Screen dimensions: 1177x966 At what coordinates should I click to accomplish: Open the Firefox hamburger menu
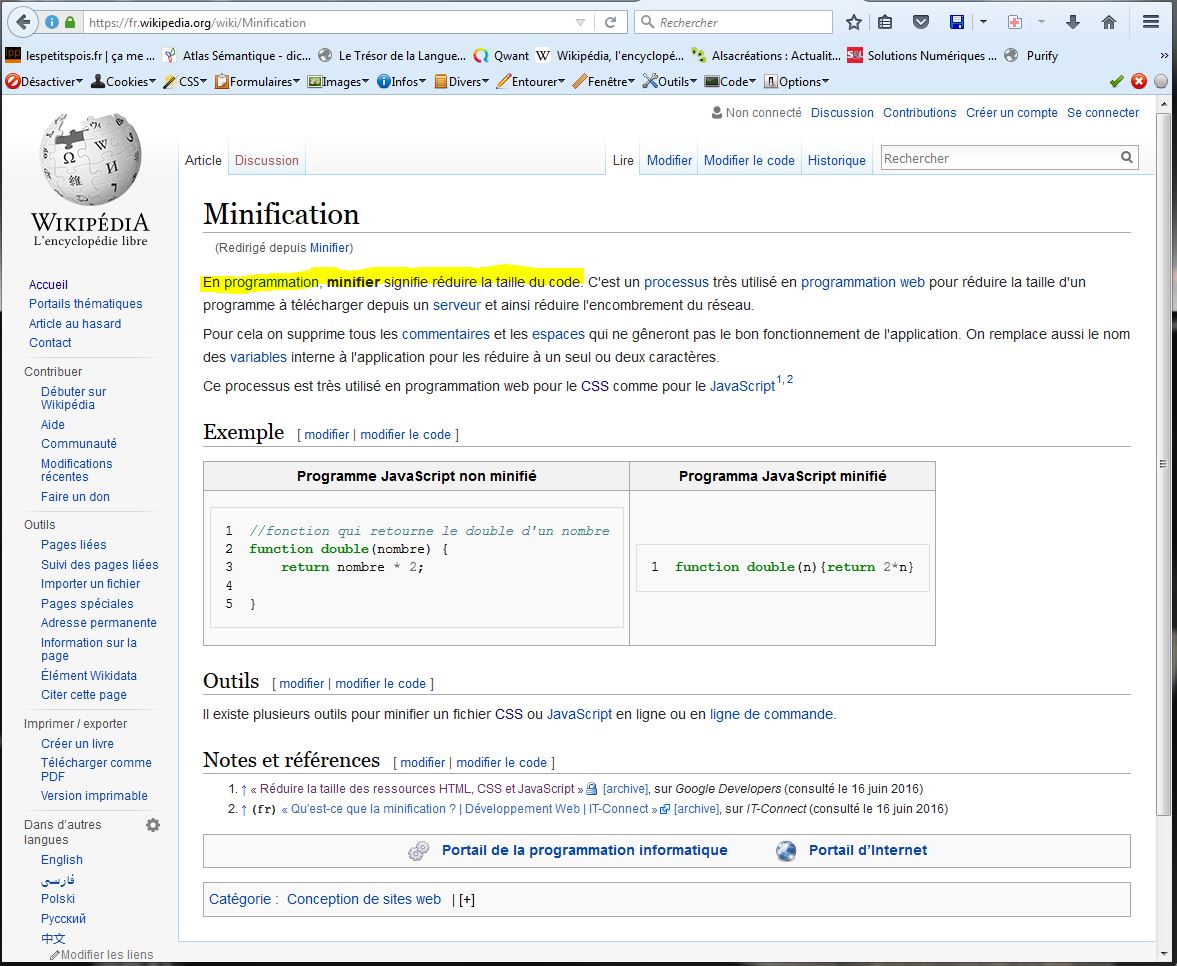tap(1151, 22)
